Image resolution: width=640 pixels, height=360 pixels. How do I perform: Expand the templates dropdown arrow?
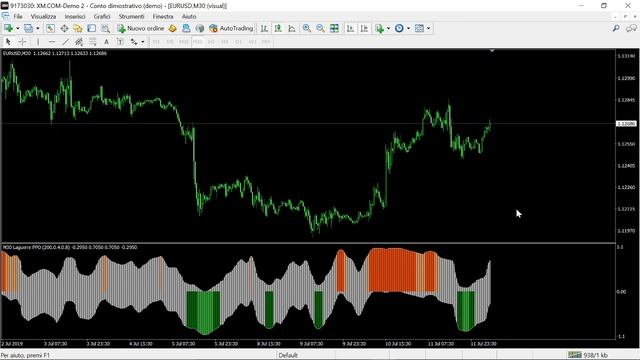[429, 28]
